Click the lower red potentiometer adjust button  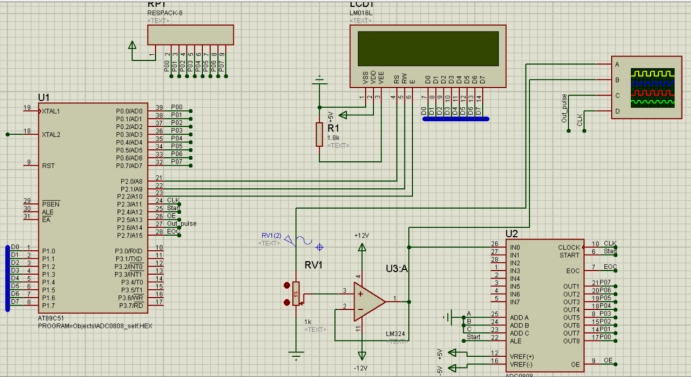(287, 302)
